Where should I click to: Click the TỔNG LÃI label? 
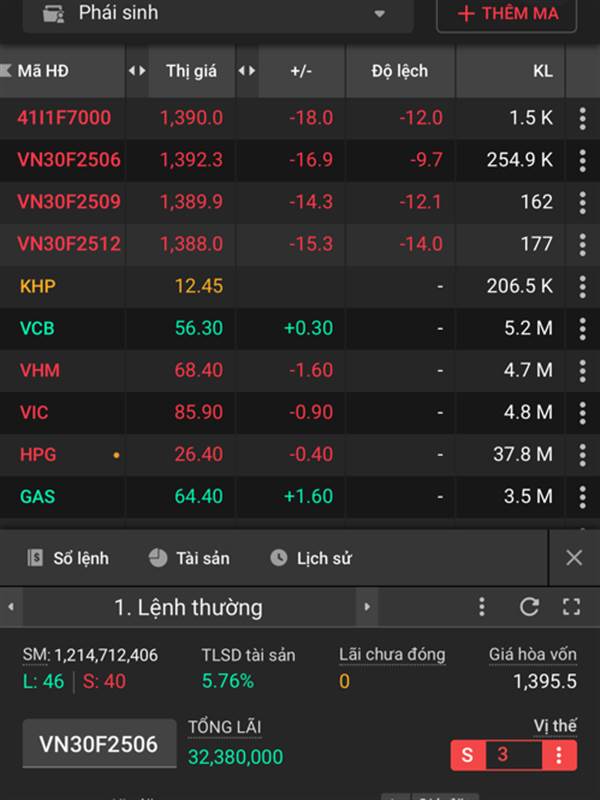coord(224,728)
